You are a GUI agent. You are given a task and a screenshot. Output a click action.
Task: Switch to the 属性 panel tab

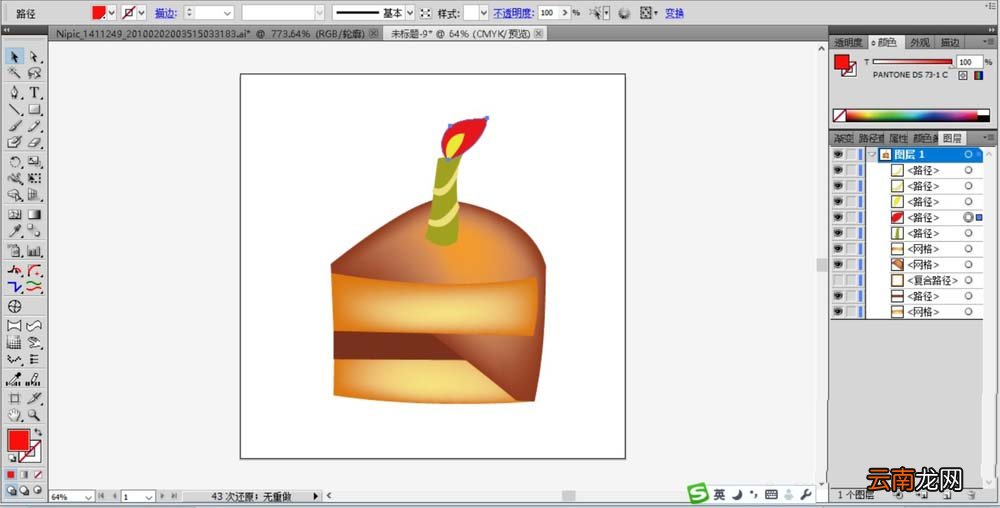[898, 138]
